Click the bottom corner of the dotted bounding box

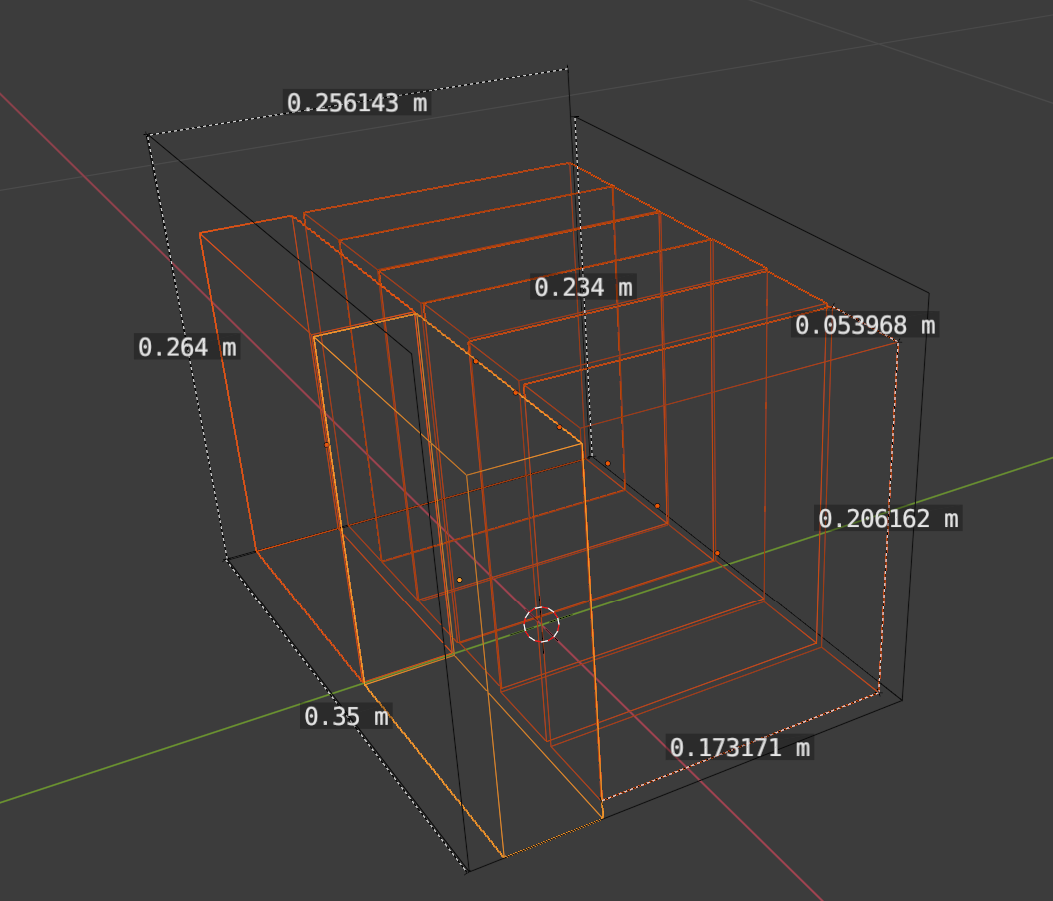(467, 871)
